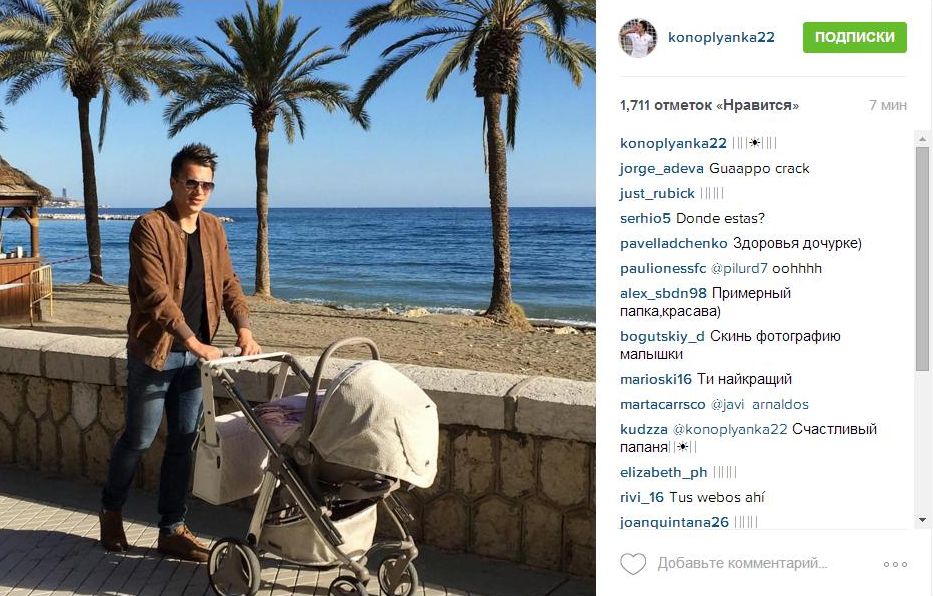Viewport: 933px width, 596px height.
Task: Open jorge_adeva commenter profile
Action: tap(662, 169)
